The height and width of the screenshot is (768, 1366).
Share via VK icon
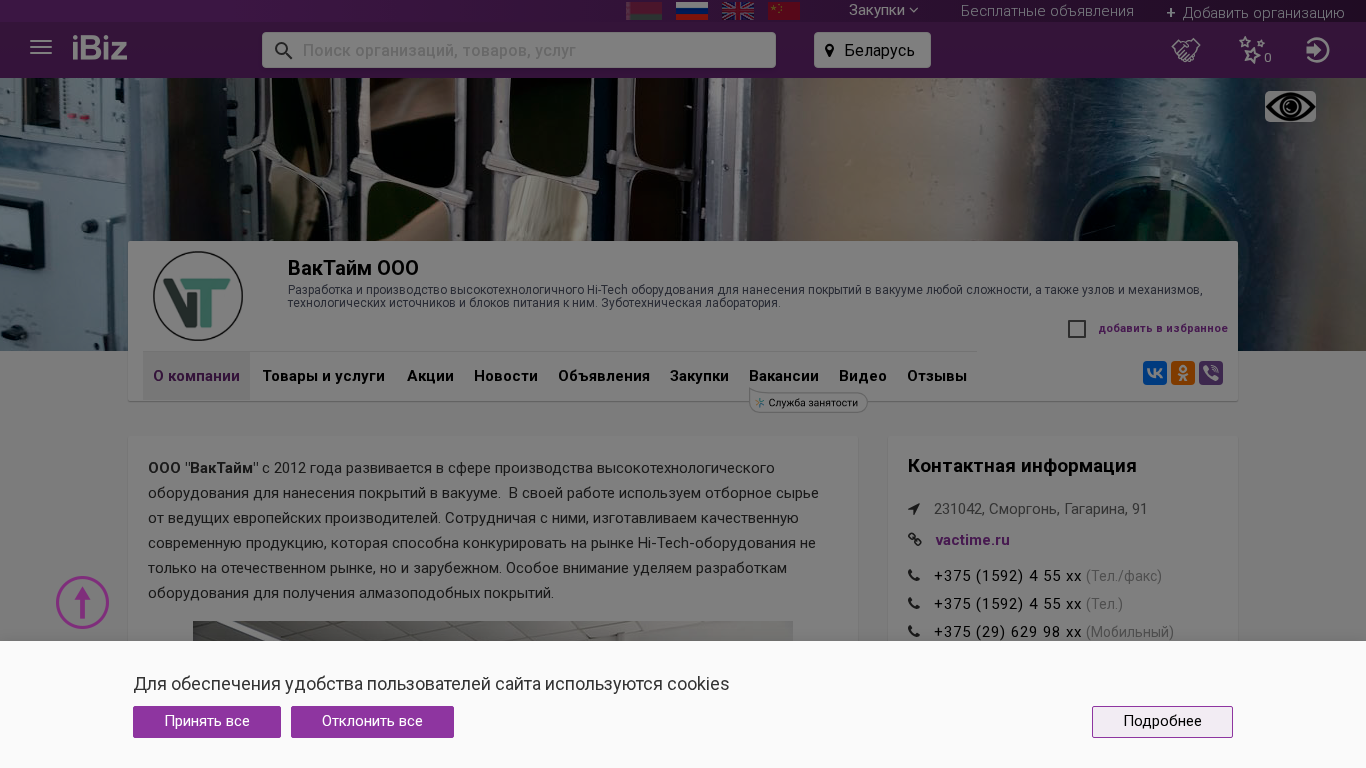pos(1155,373)
